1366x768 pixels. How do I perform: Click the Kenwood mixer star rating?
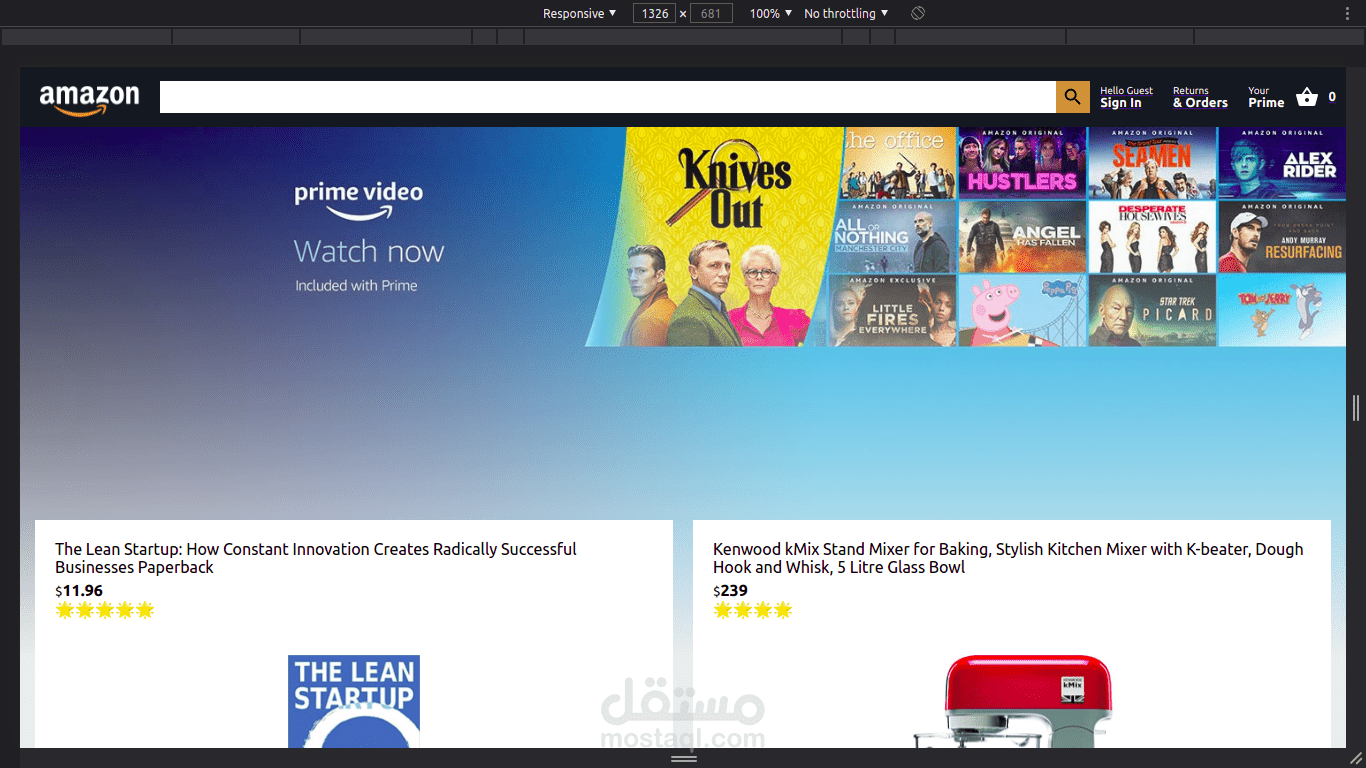click(753, 610)
